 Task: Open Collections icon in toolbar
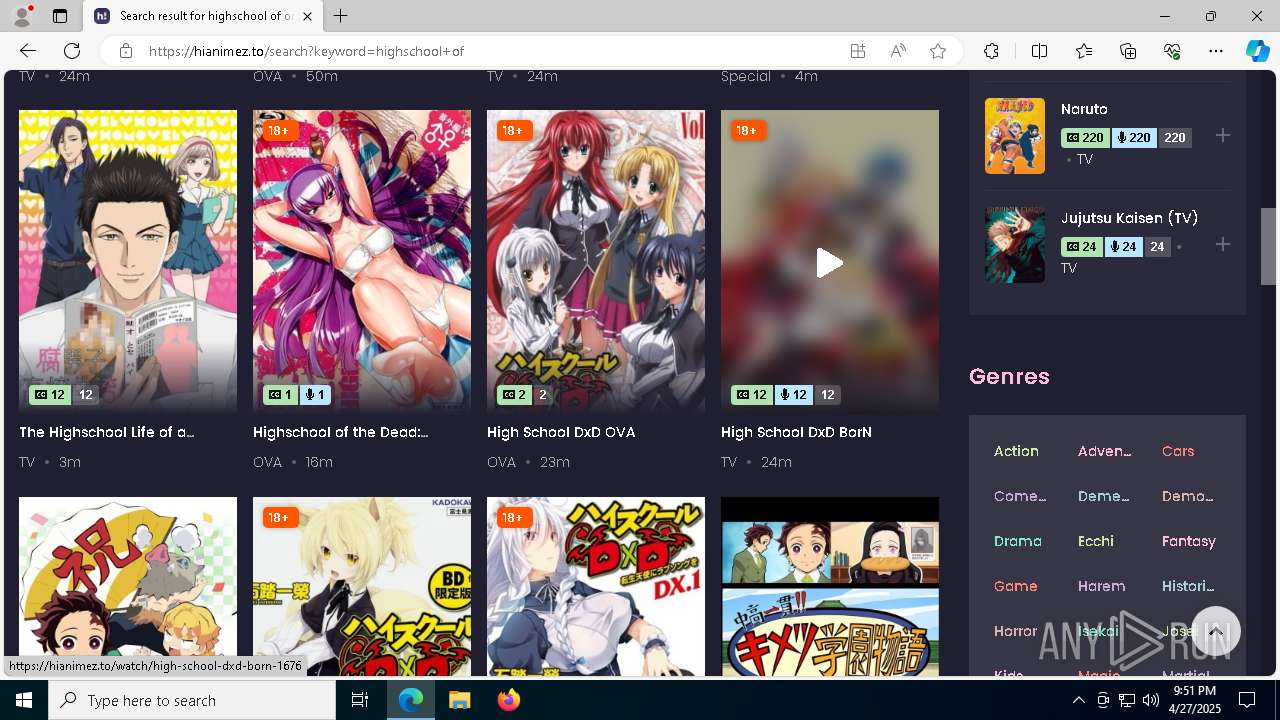pyautogui.click(x=1128, y=51)
